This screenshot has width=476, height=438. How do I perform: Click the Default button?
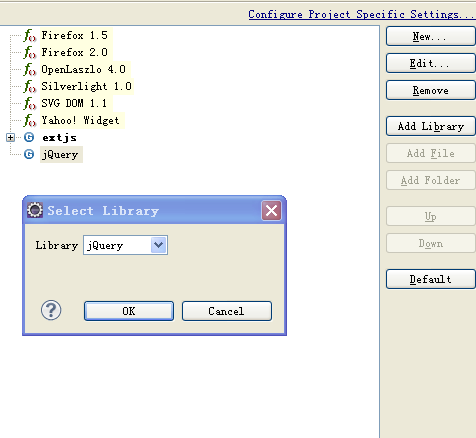coord(431,279)
